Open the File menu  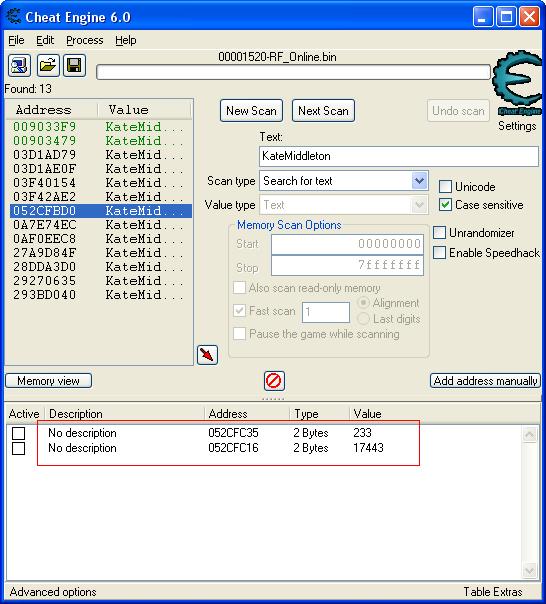click(x=16, y=40)
